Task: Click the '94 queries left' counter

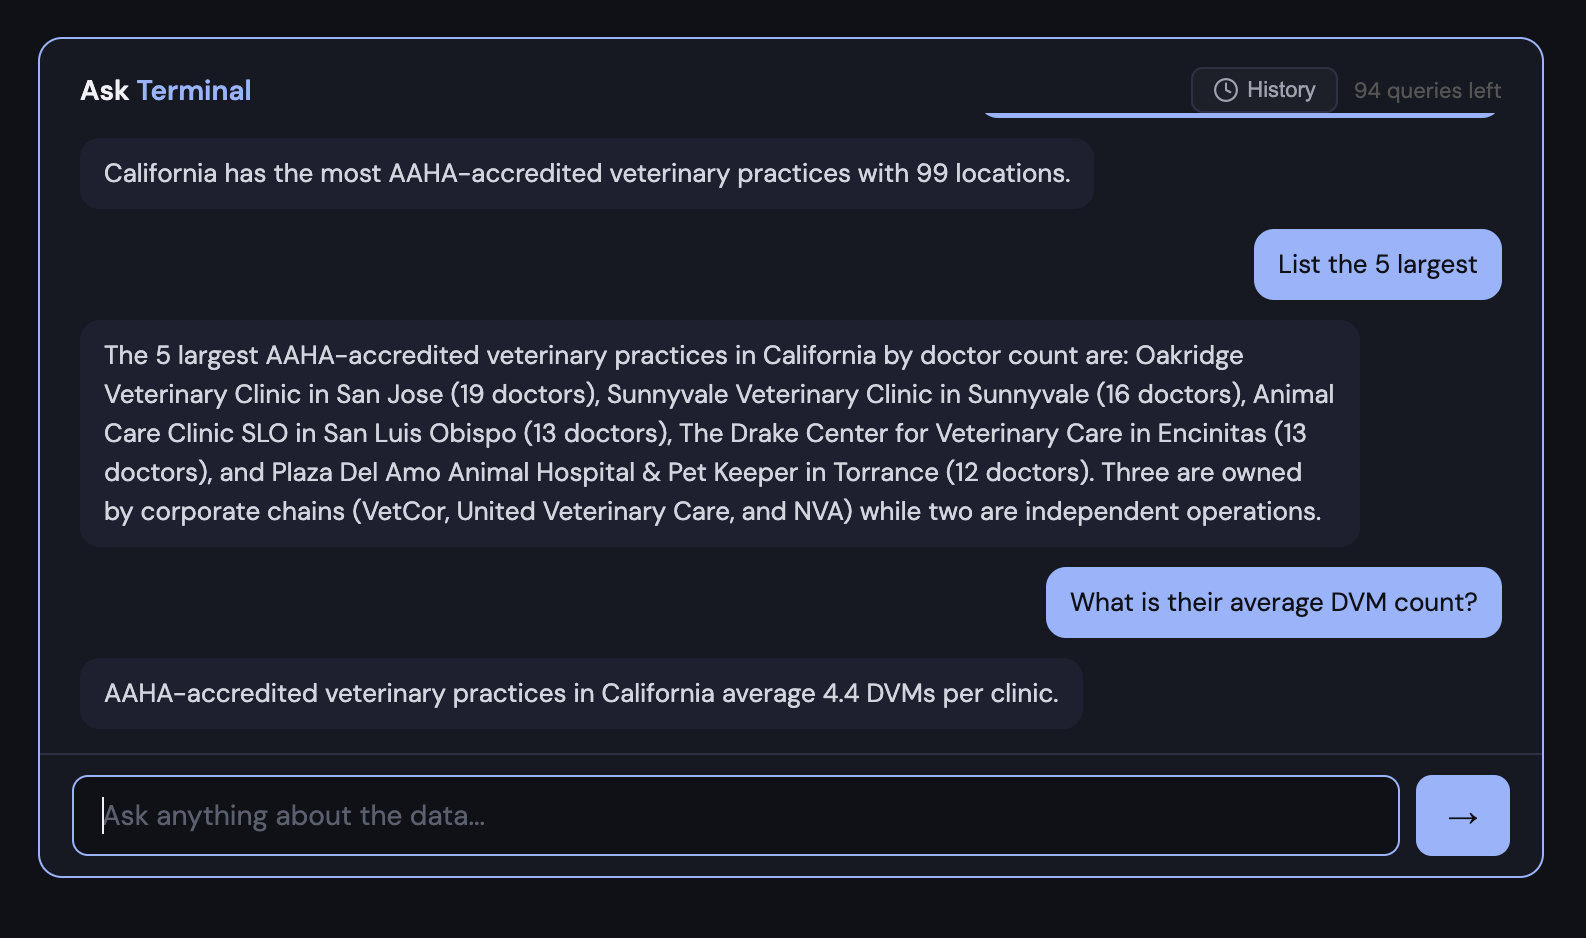Action: click(x=1427, y=91)
